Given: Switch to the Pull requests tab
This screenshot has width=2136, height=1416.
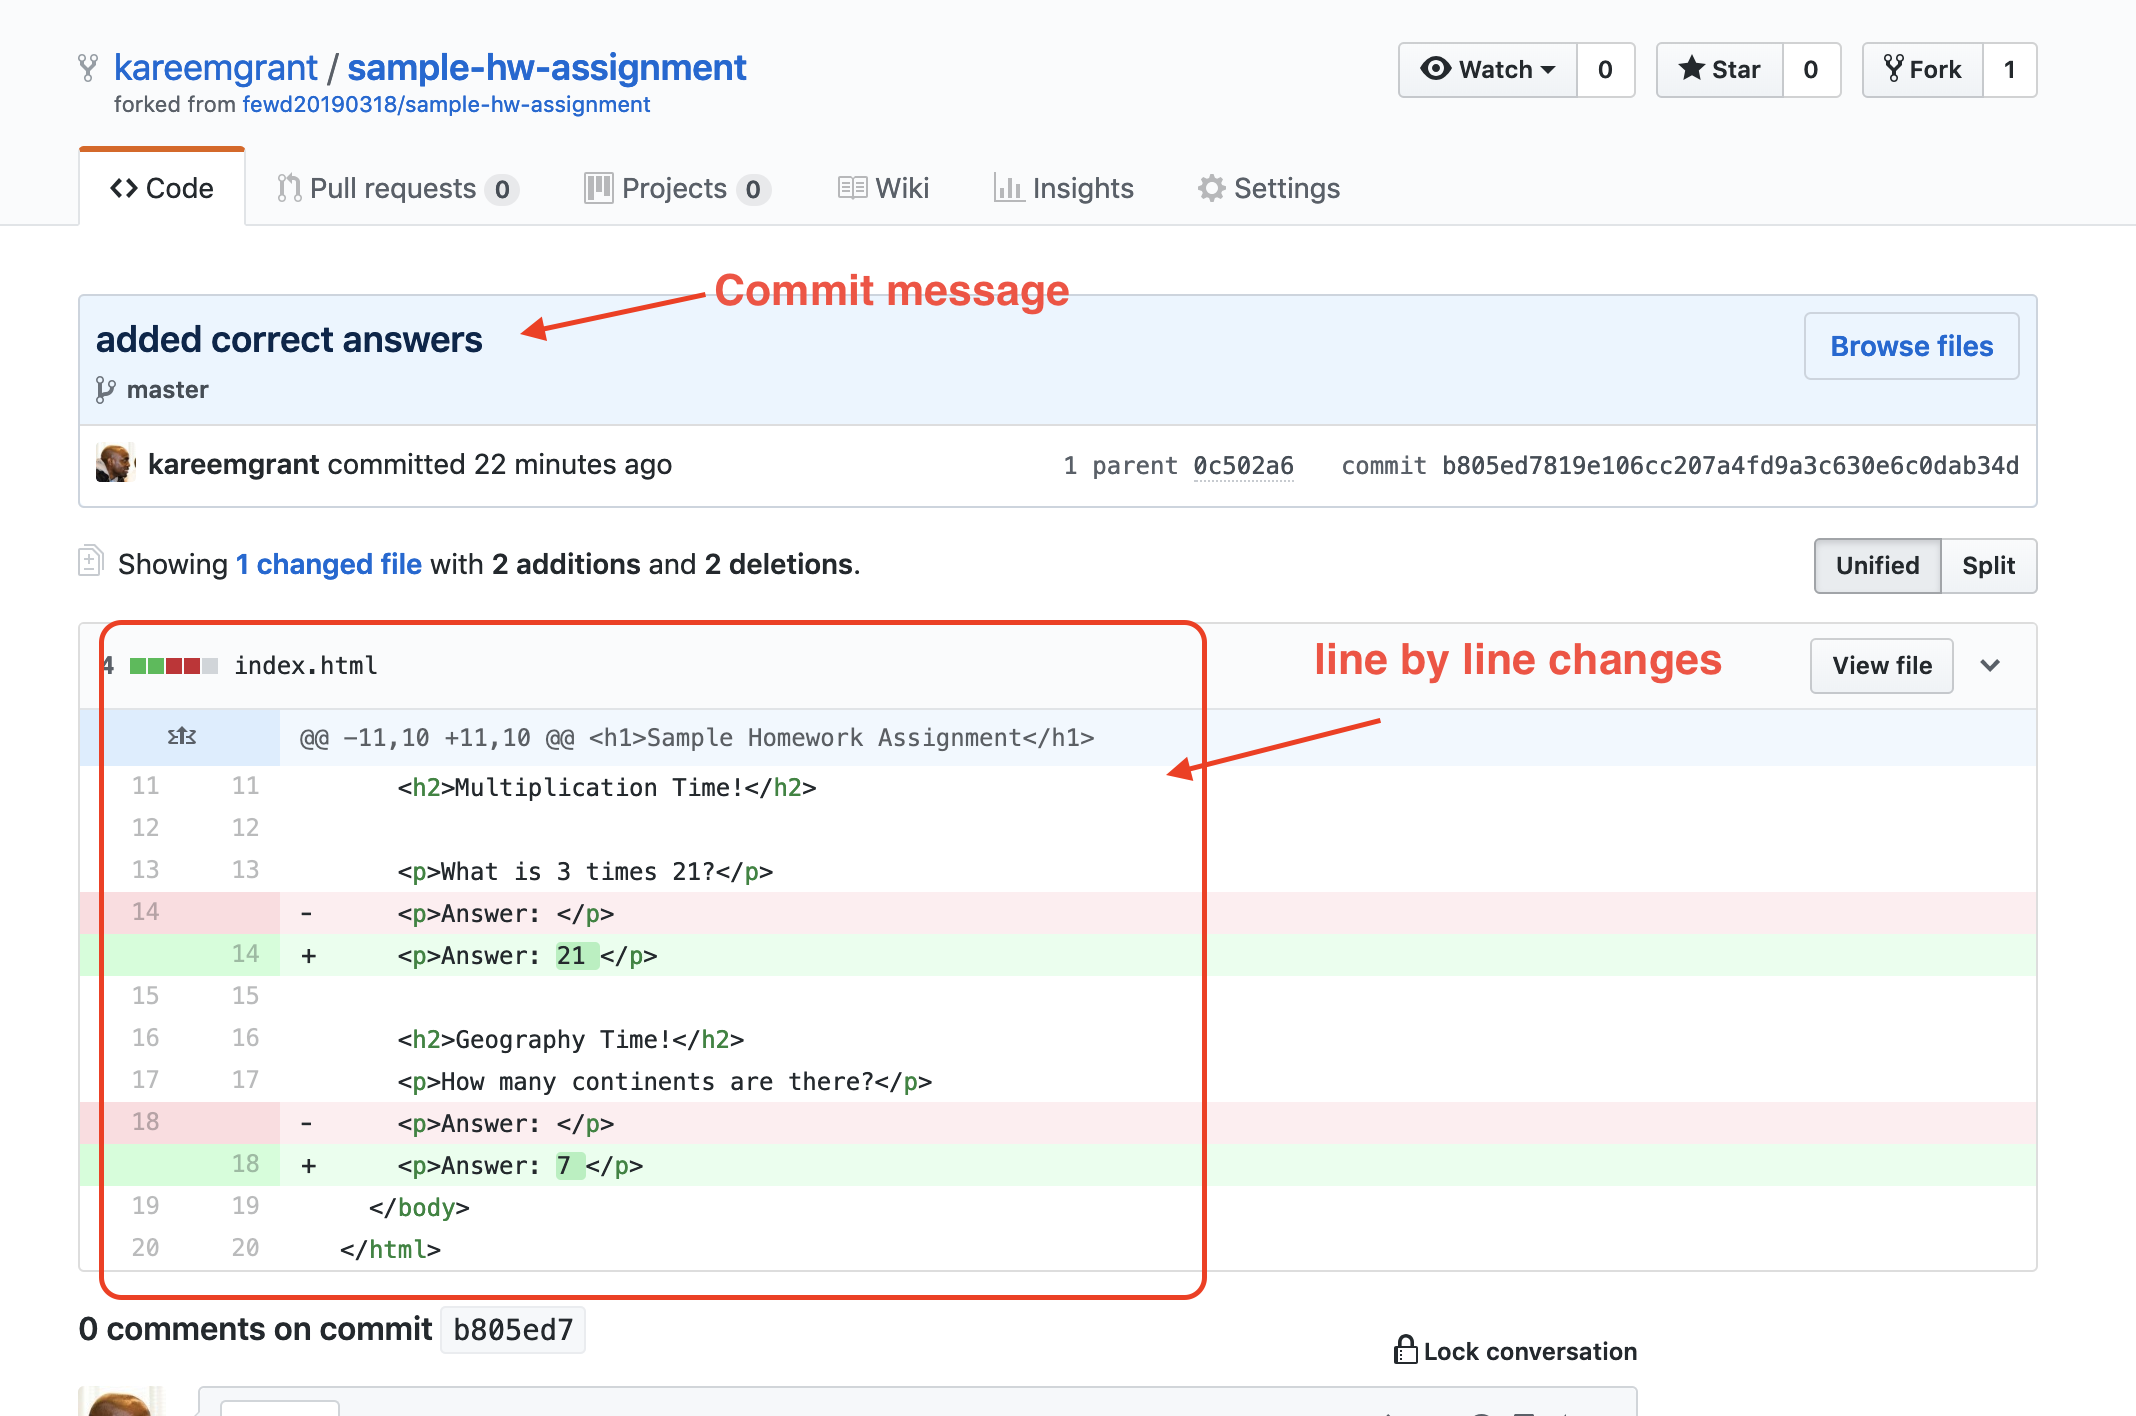Looking at the screenshot, I should tap(398, 188).
